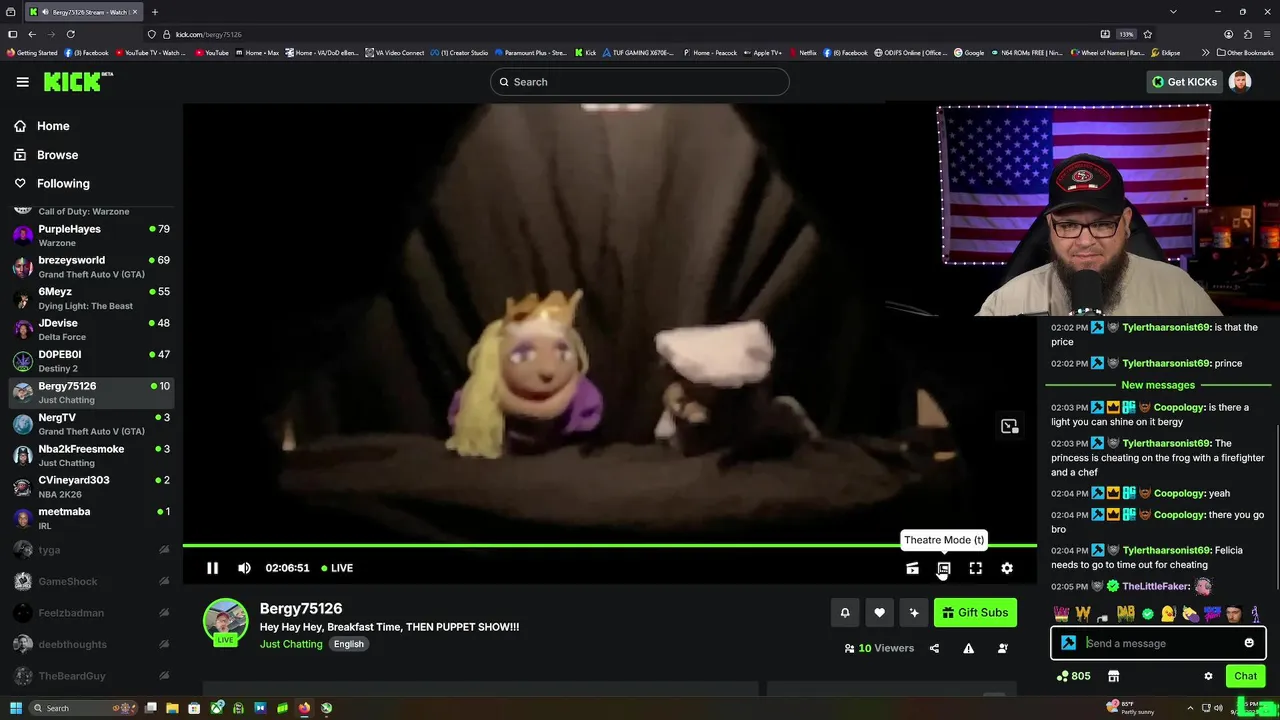Click the sparkle icon next to Gift Subs
The width and height of the screenshot is (1280, 720).
tap(913, 613)
